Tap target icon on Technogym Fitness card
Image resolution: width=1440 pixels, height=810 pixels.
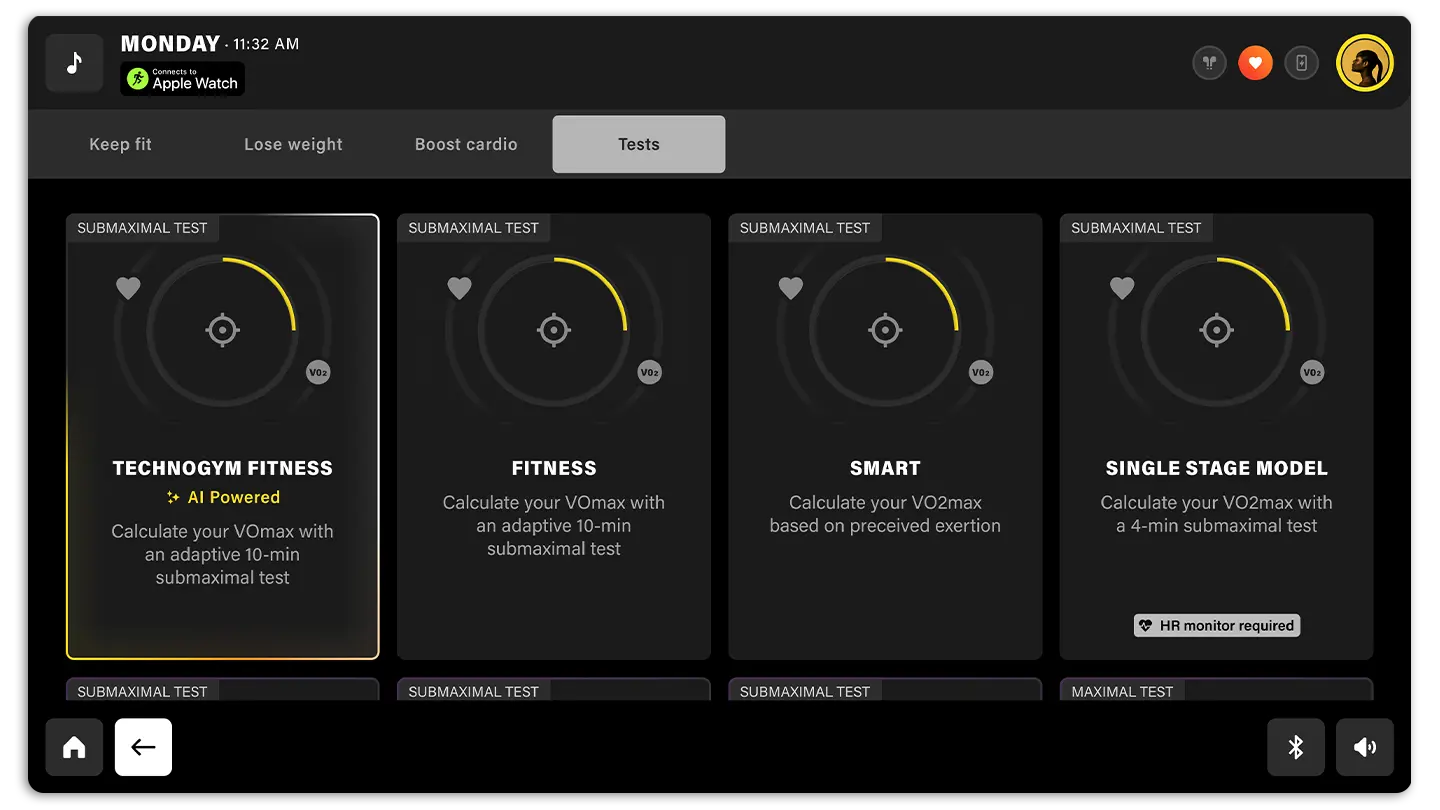click(x=222, y=330)
